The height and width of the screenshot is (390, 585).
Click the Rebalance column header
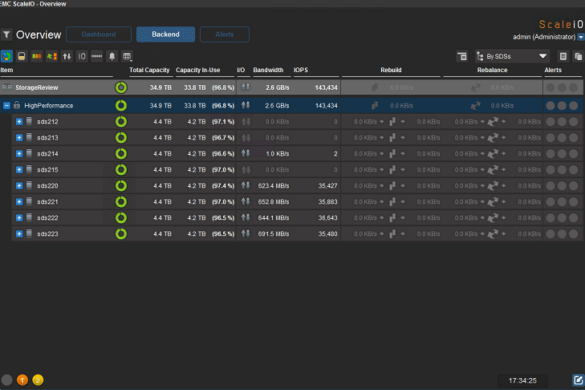[492, 70]
